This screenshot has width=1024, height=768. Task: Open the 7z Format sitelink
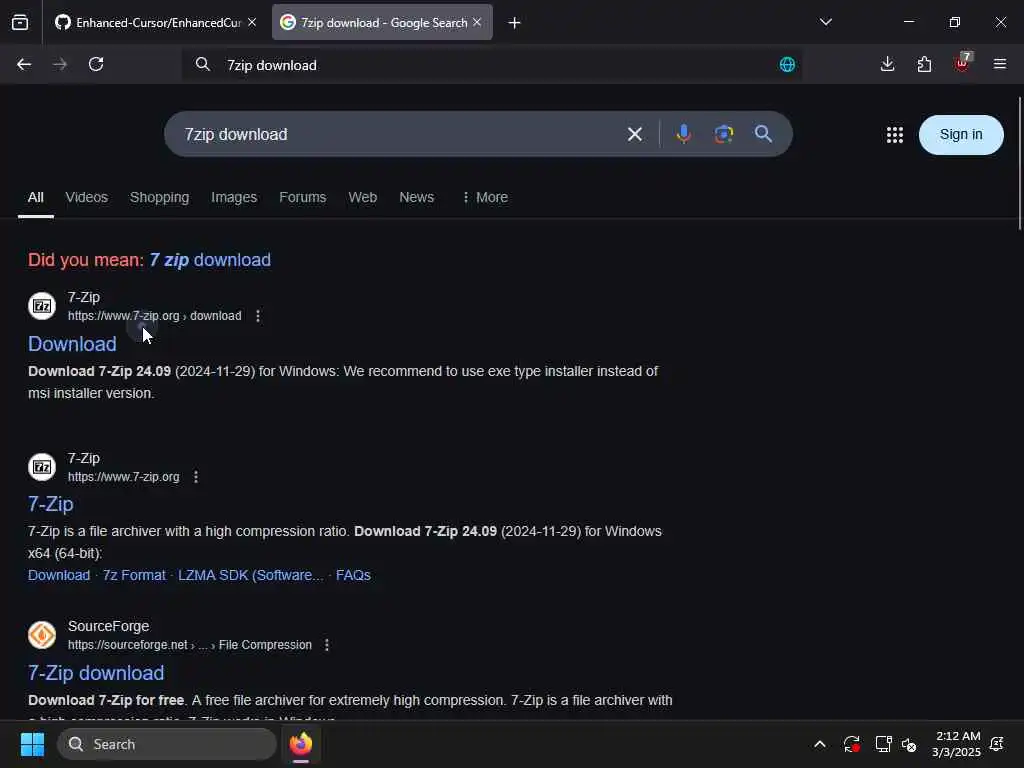134,575
